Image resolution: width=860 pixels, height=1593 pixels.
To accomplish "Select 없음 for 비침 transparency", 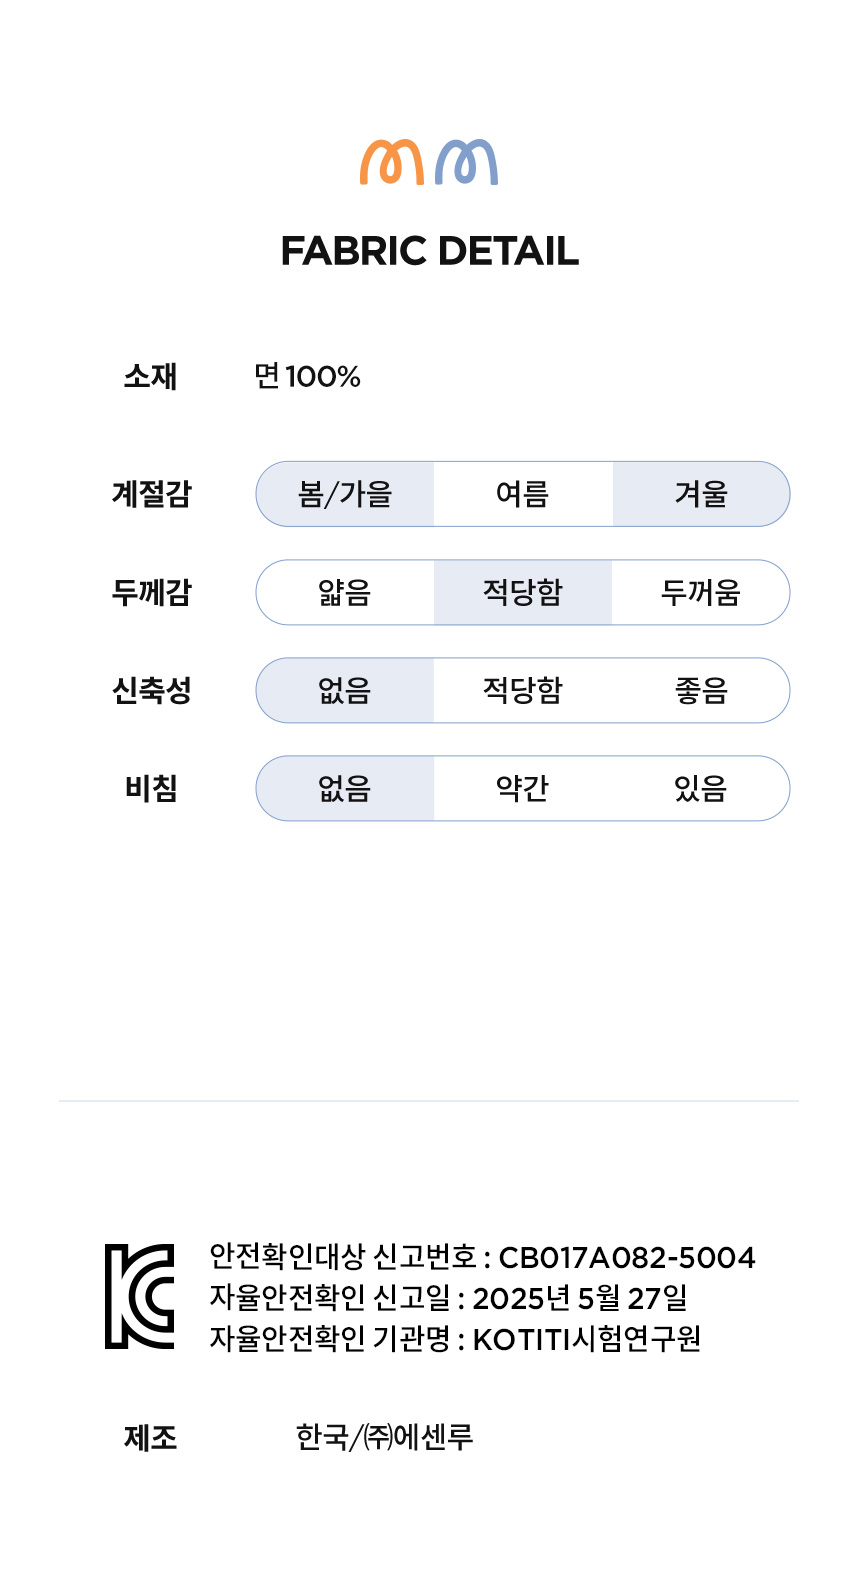I will pyautogui.click(x=345, y=788).
